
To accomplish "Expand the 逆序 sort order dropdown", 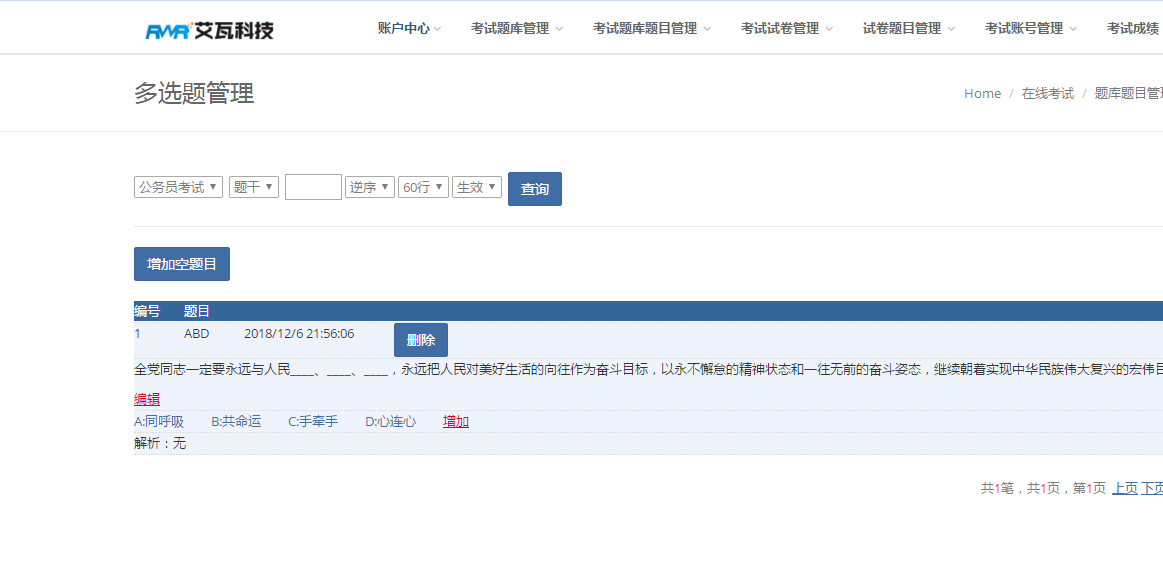I will (x=369, y=187).
